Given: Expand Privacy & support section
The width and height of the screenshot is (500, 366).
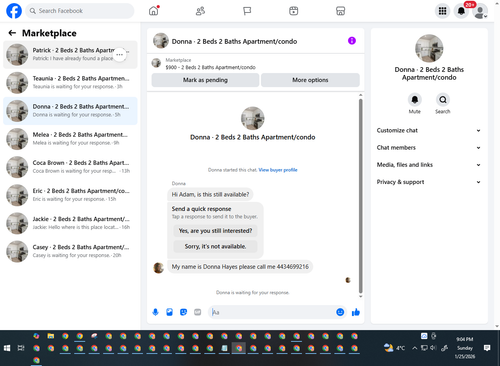Looking at the screenshot, I should point(429,182).
